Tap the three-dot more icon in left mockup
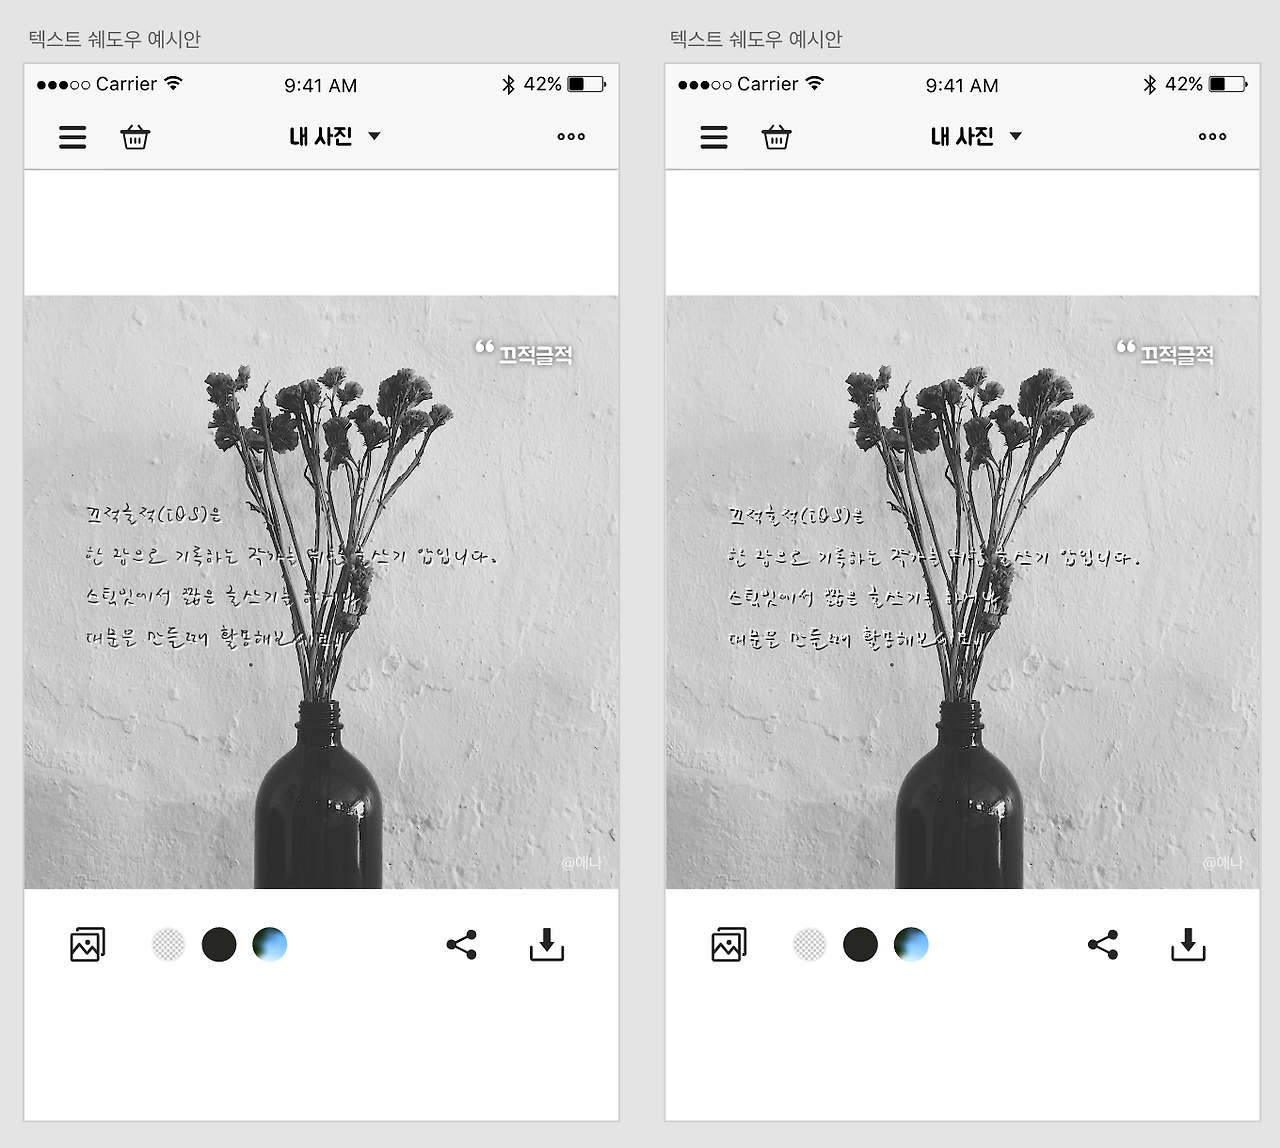The width and height of the screenshot is (1280, 1148). 571,137
